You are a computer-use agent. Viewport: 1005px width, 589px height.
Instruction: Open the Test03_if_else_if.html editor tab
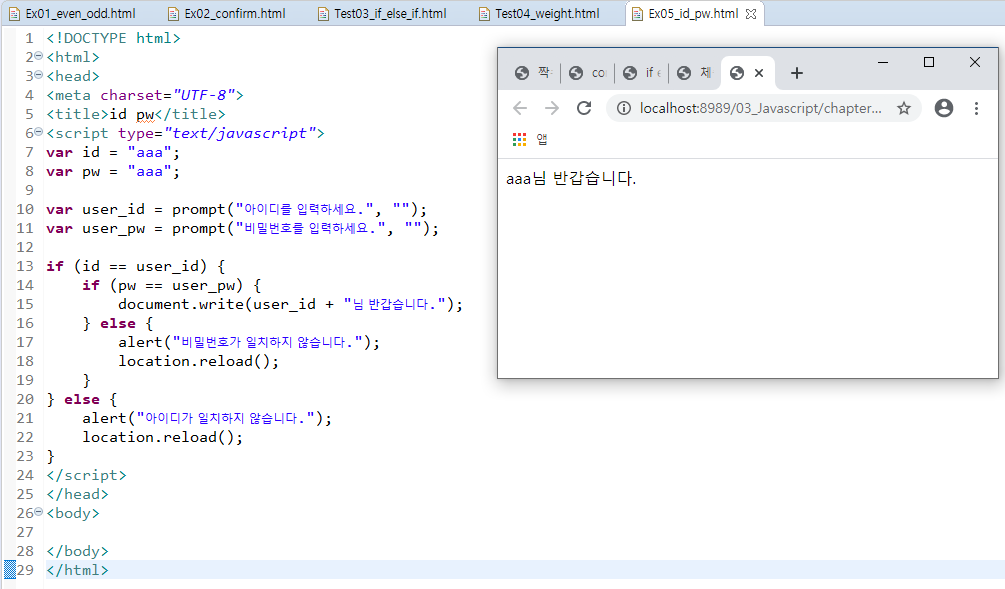pyautogui.click(x=383, y=13)
